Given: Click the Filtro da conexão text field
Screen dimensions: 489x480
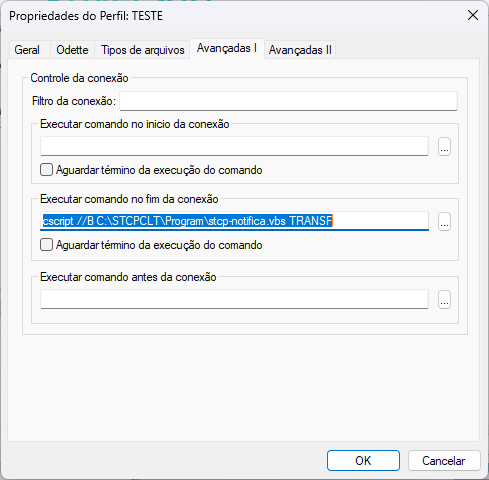Looking at the screenshot, I should 288,101.
